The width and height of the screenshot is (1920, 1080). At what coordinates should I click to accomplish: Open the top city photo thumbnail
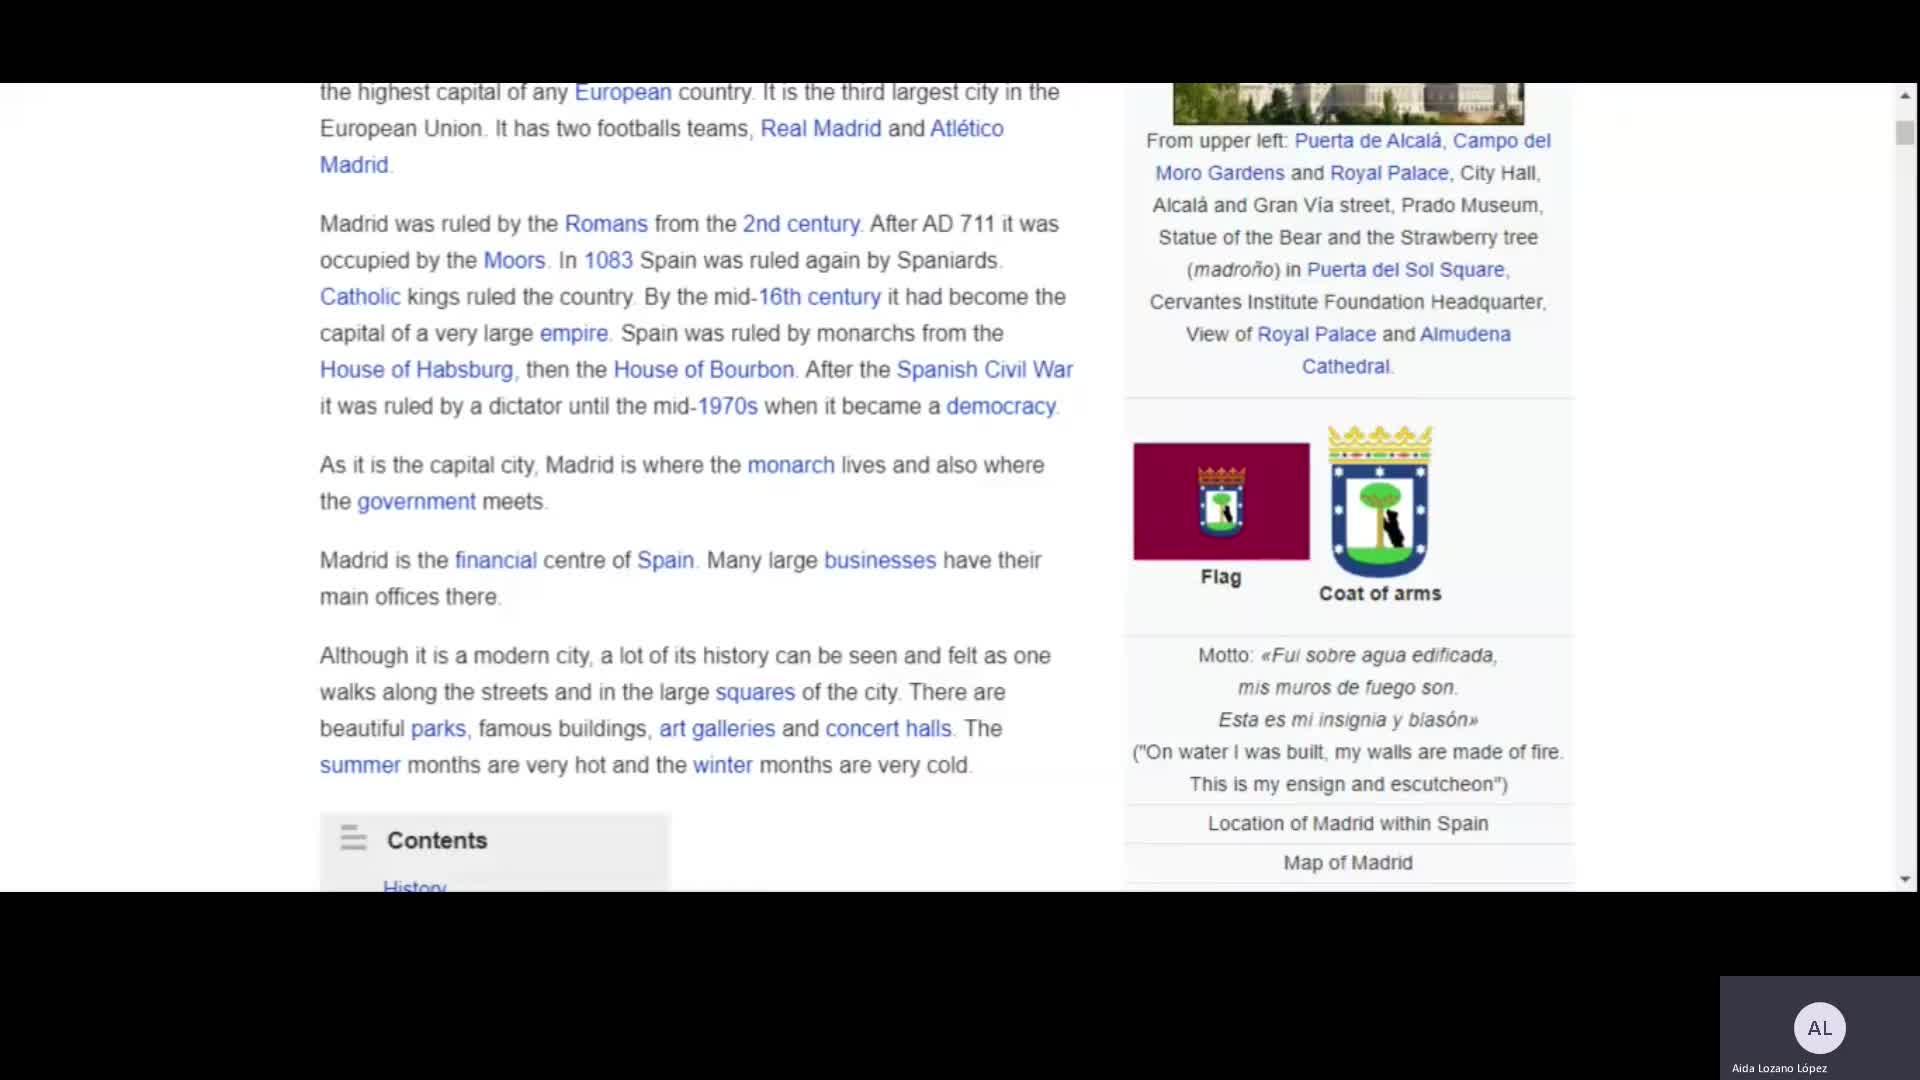coord(1347,103)
